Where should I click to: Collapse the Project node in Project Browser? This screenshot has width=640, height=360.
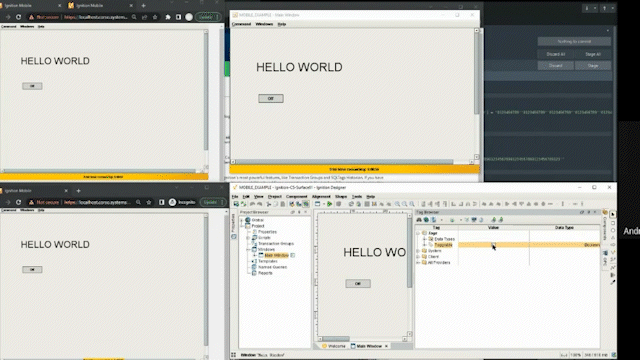pyautogui.click(x=242, y=226)
